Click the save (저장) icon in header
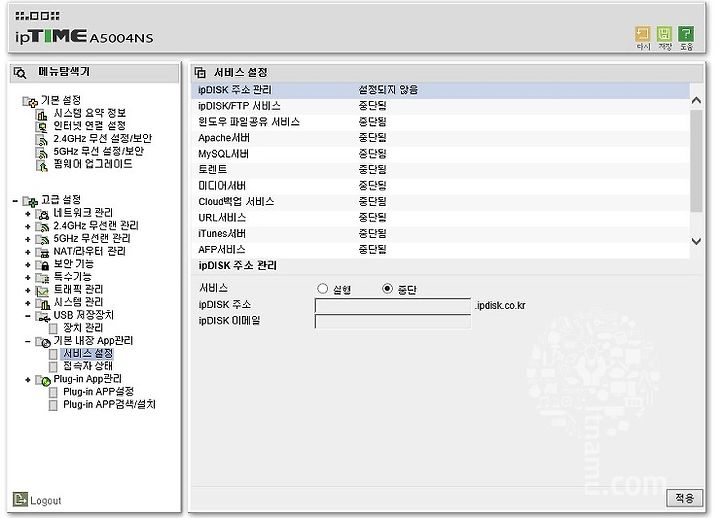The height and width of the screenshot is (518, 720). [x=664, y=34]
